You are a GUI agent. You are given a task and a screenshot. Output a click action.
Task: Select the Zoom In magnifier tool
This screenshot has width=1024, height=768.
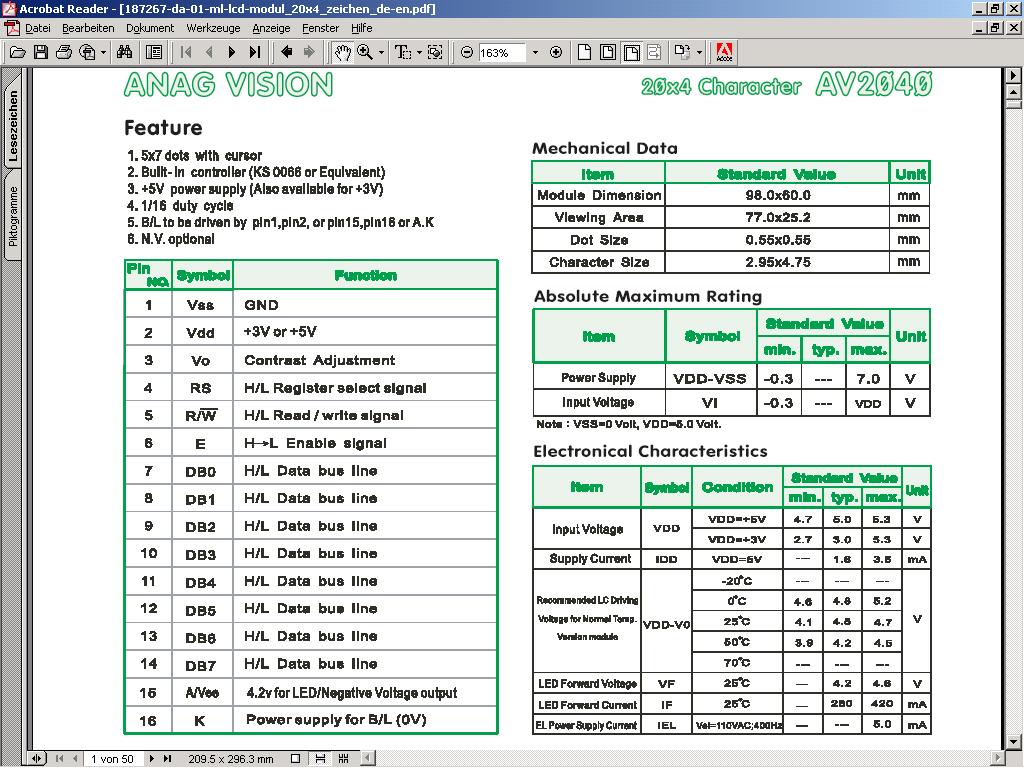pyautogui.click(x=365, y=52)
